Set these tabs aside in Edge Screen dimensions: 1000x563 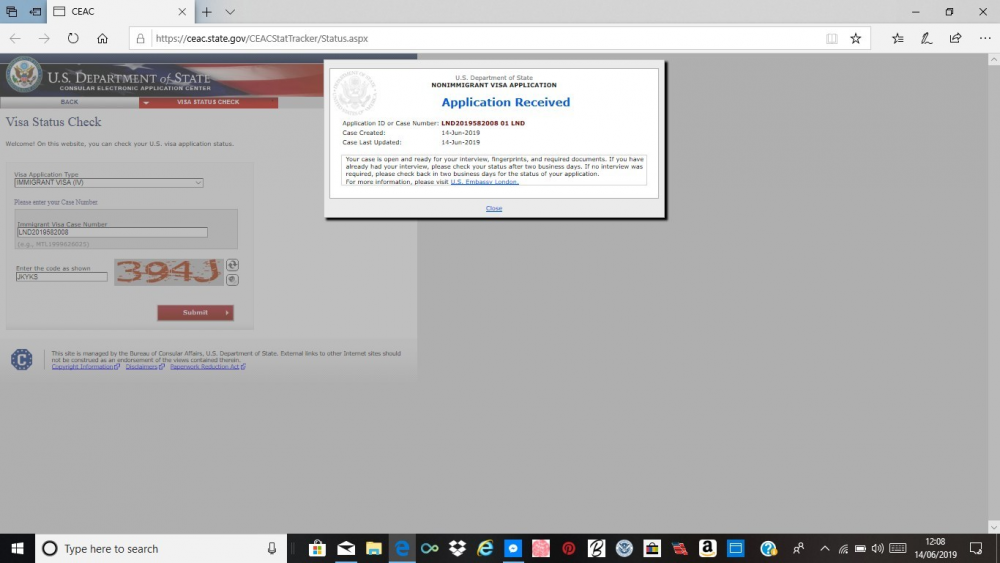pyautogui.click(x=35, y=11)
